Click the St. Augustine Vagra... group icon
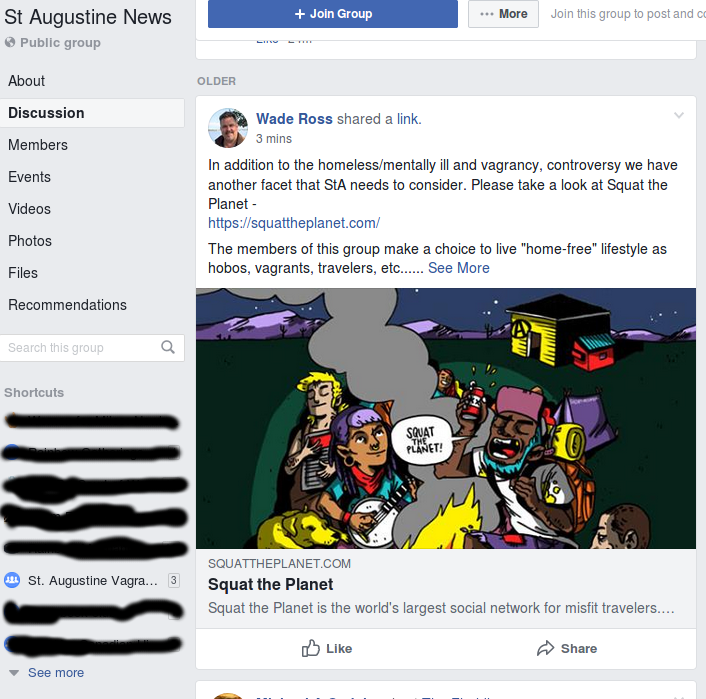The image size is (706, 699). point(12,580)
